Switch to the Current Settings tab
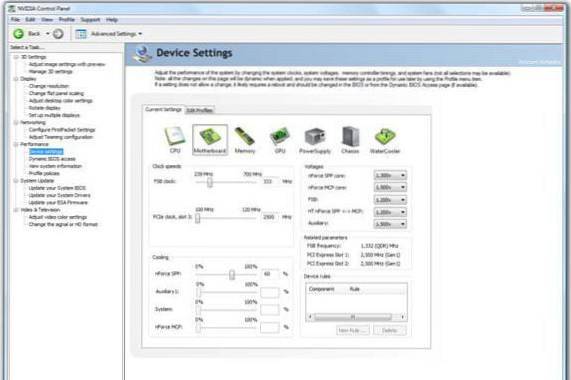Screen dimensions: 571x380 163,109
